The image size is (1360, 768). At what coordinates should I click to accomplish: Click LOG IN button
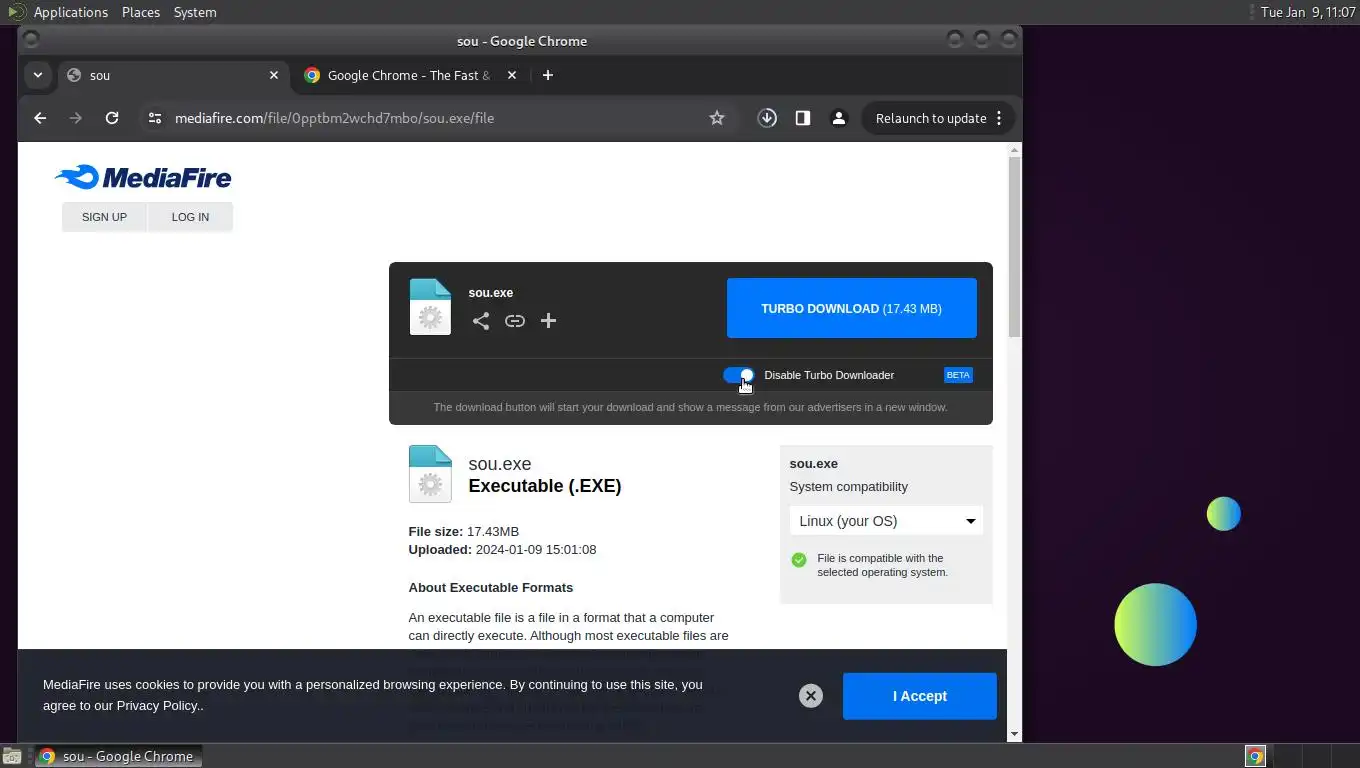(x=190, y=217)
